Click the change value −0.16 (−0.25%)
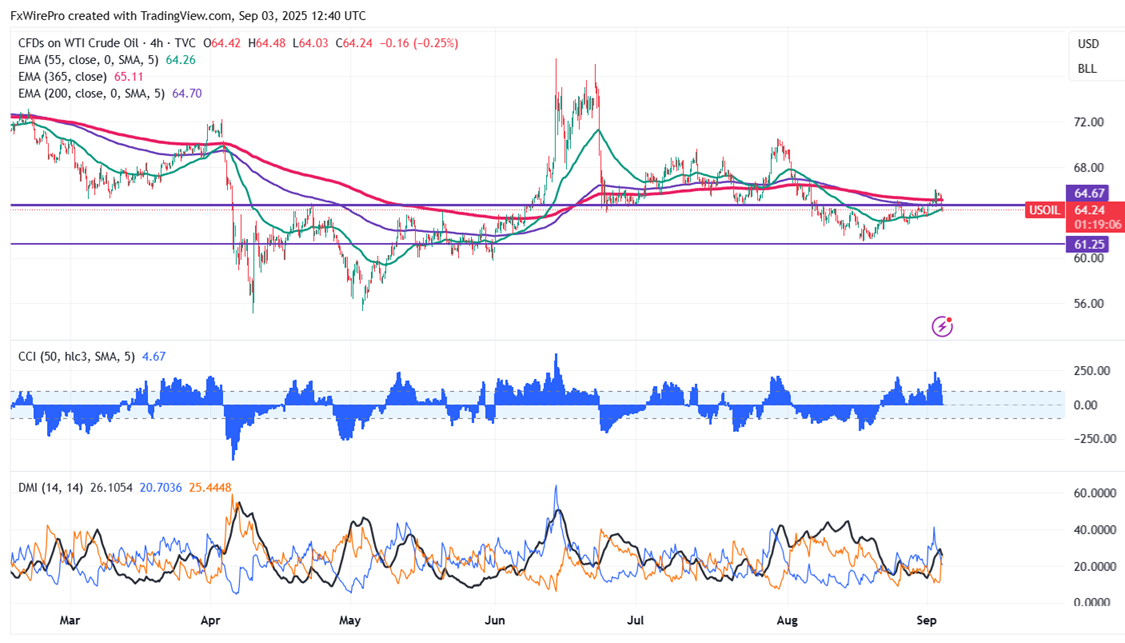This screenshot has height=643, width=1125. coord(419,43)
